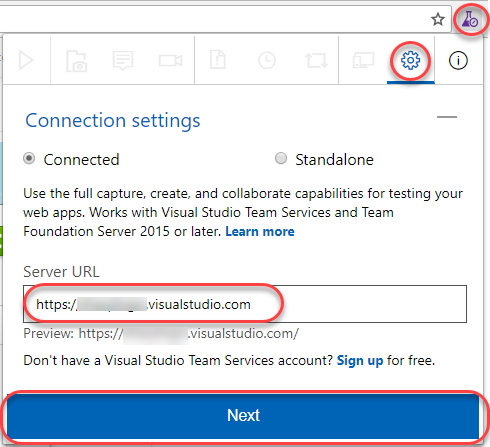Open the devices monitor icon
This screenshot has height=447, width=490.
click(x=363, y=60)
